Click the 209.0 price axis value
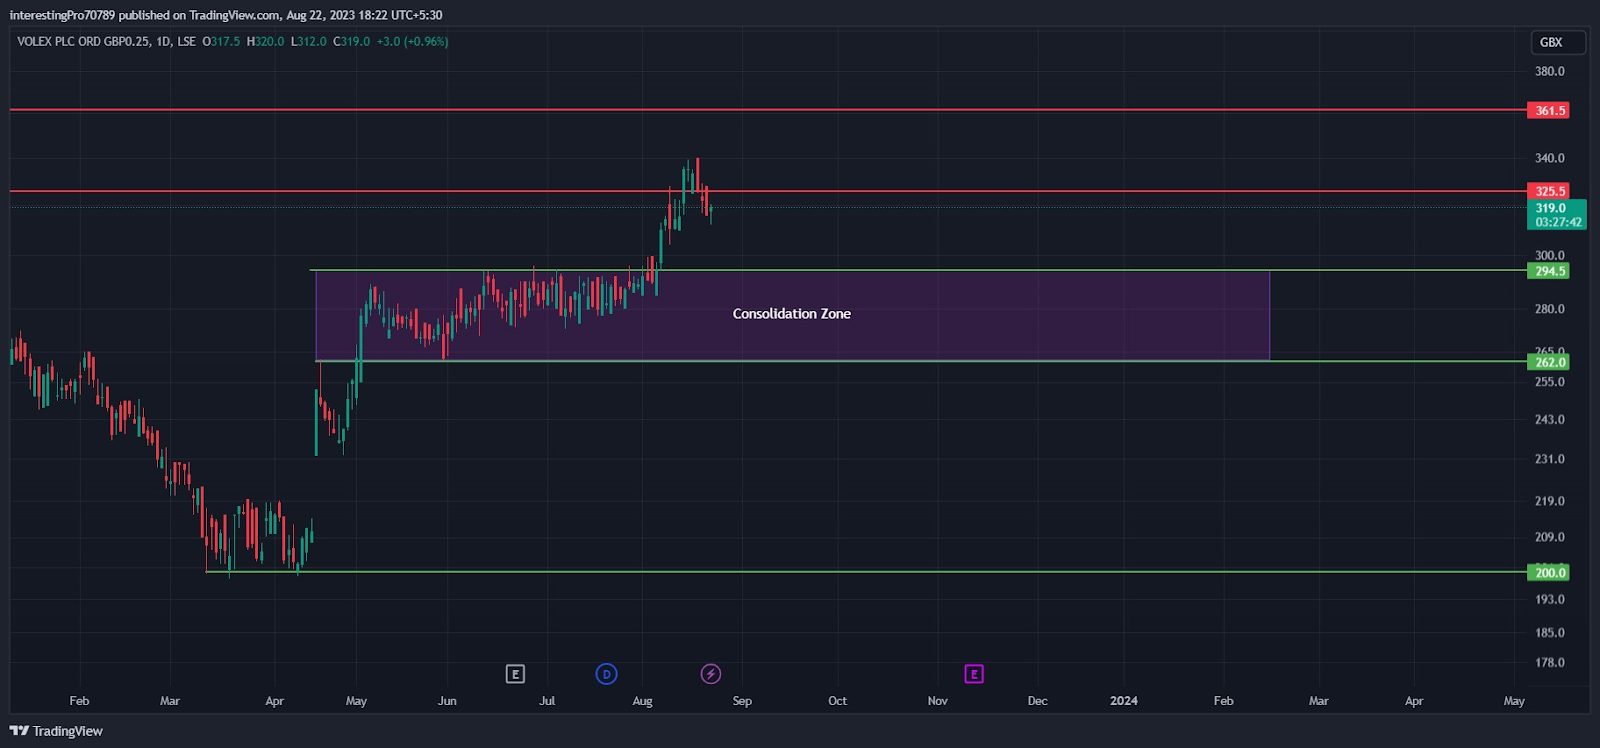The image size is (1600, 748). [1550, 537]
